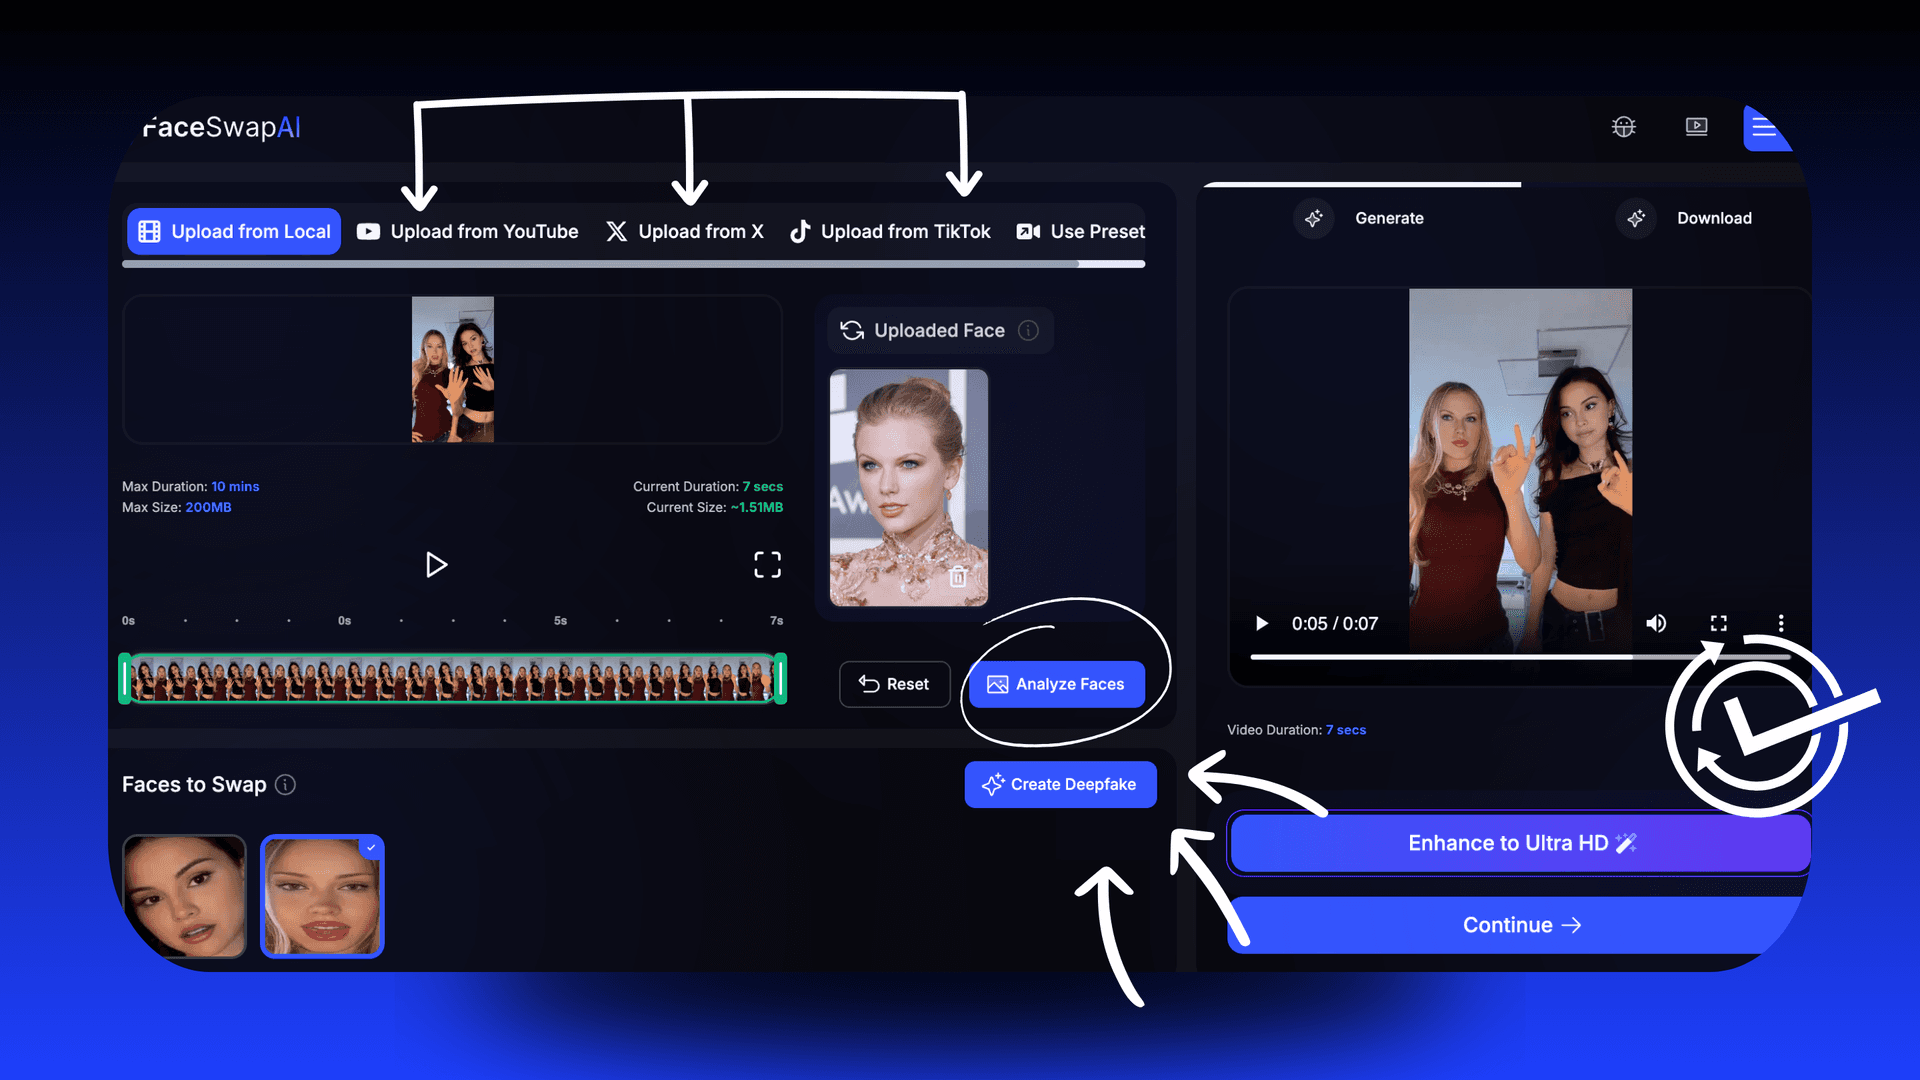Click the Reset button
This screenshot has height=1080, width=1920.
coord(895,684)
